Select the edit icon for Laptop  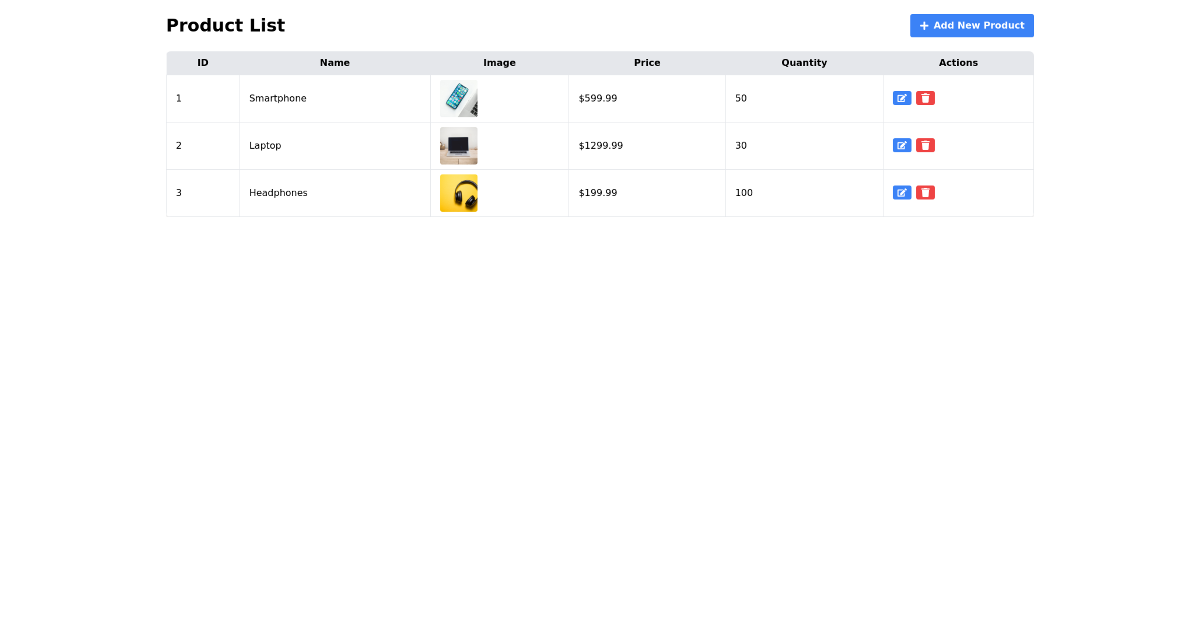(x=902, y=145)
